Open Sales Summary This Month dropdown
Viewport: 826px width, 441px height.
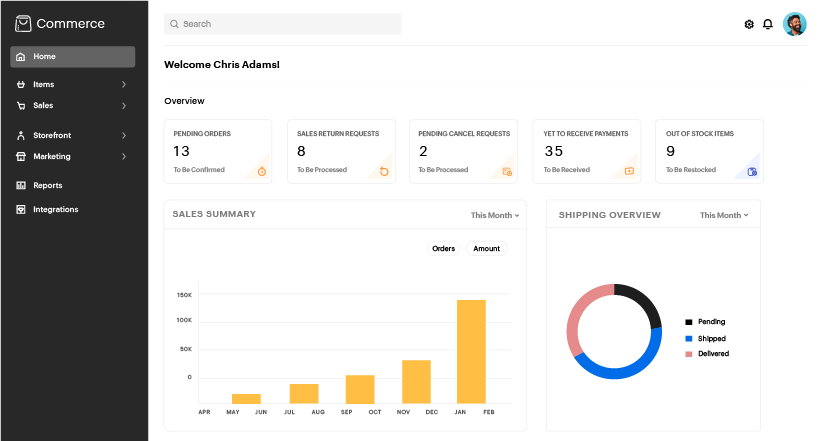(x=495, y=215)
